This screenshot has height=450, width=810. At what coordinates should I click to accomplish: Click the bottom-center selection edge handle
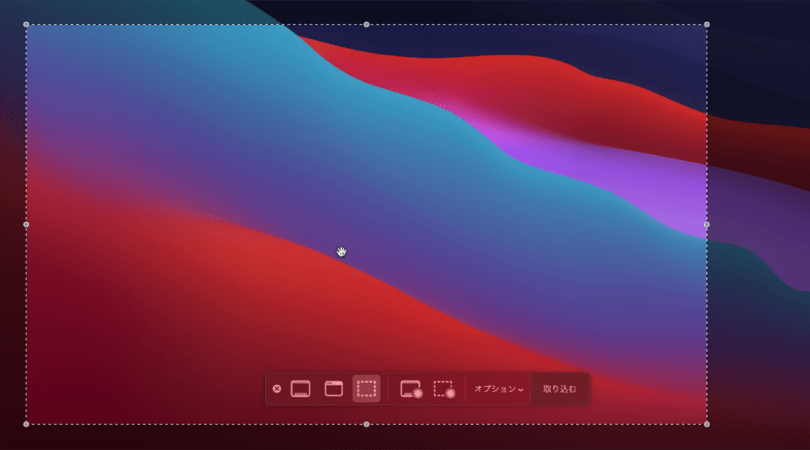click(366, 424)
